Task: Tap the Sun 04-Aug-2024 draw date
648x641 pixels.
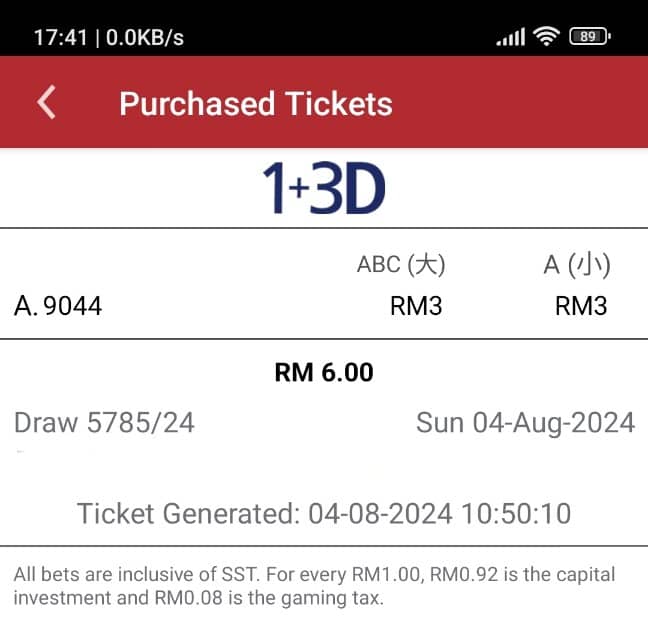Action: [525, 422]
